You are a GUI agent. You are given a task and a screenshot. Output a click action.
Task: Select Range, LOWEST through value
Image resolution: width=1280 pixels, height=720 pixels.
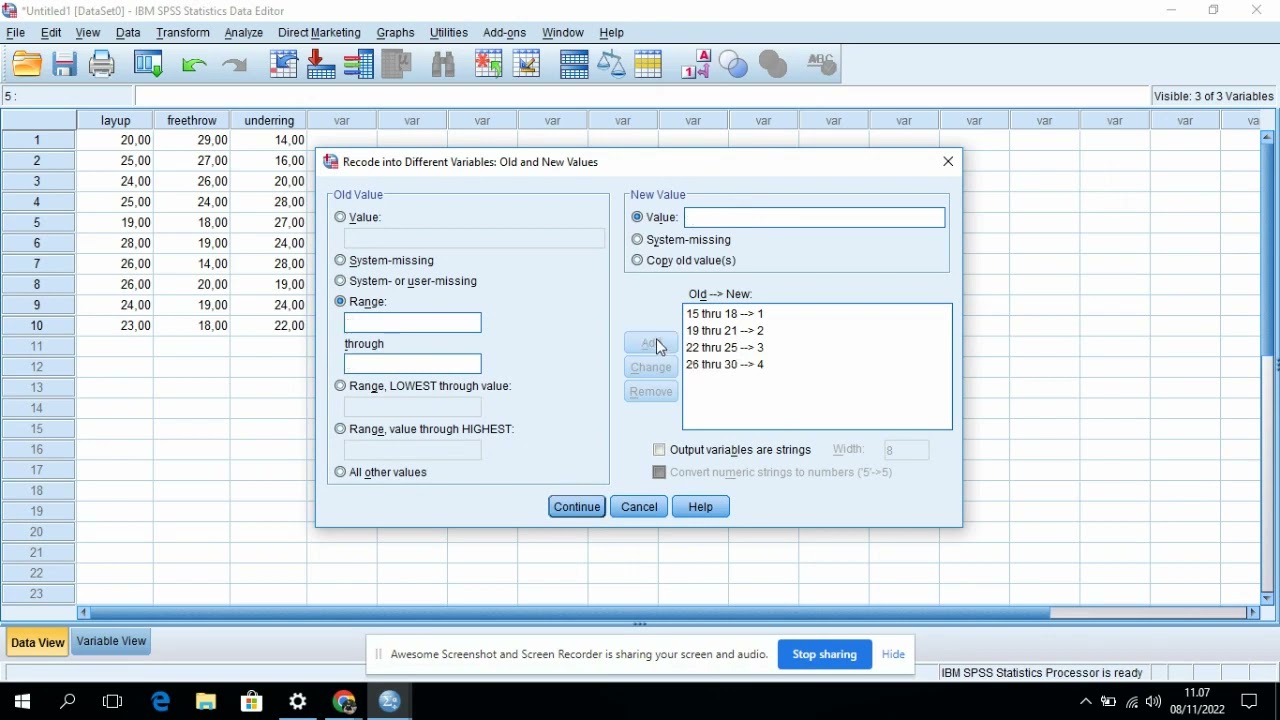point(341,386)
